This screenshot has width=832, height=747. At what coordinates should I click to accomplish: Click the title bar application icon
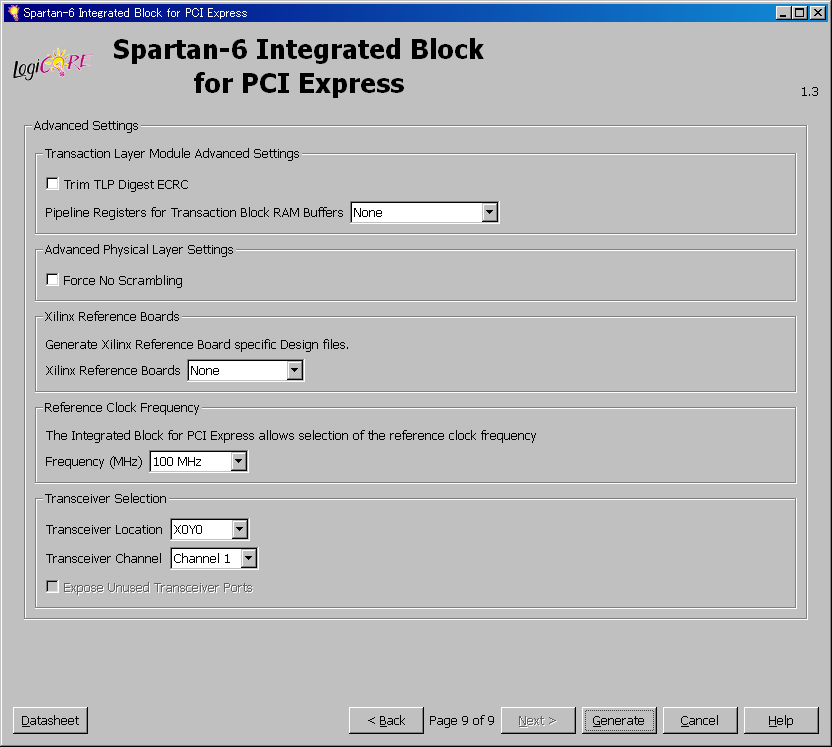(13, 12)
